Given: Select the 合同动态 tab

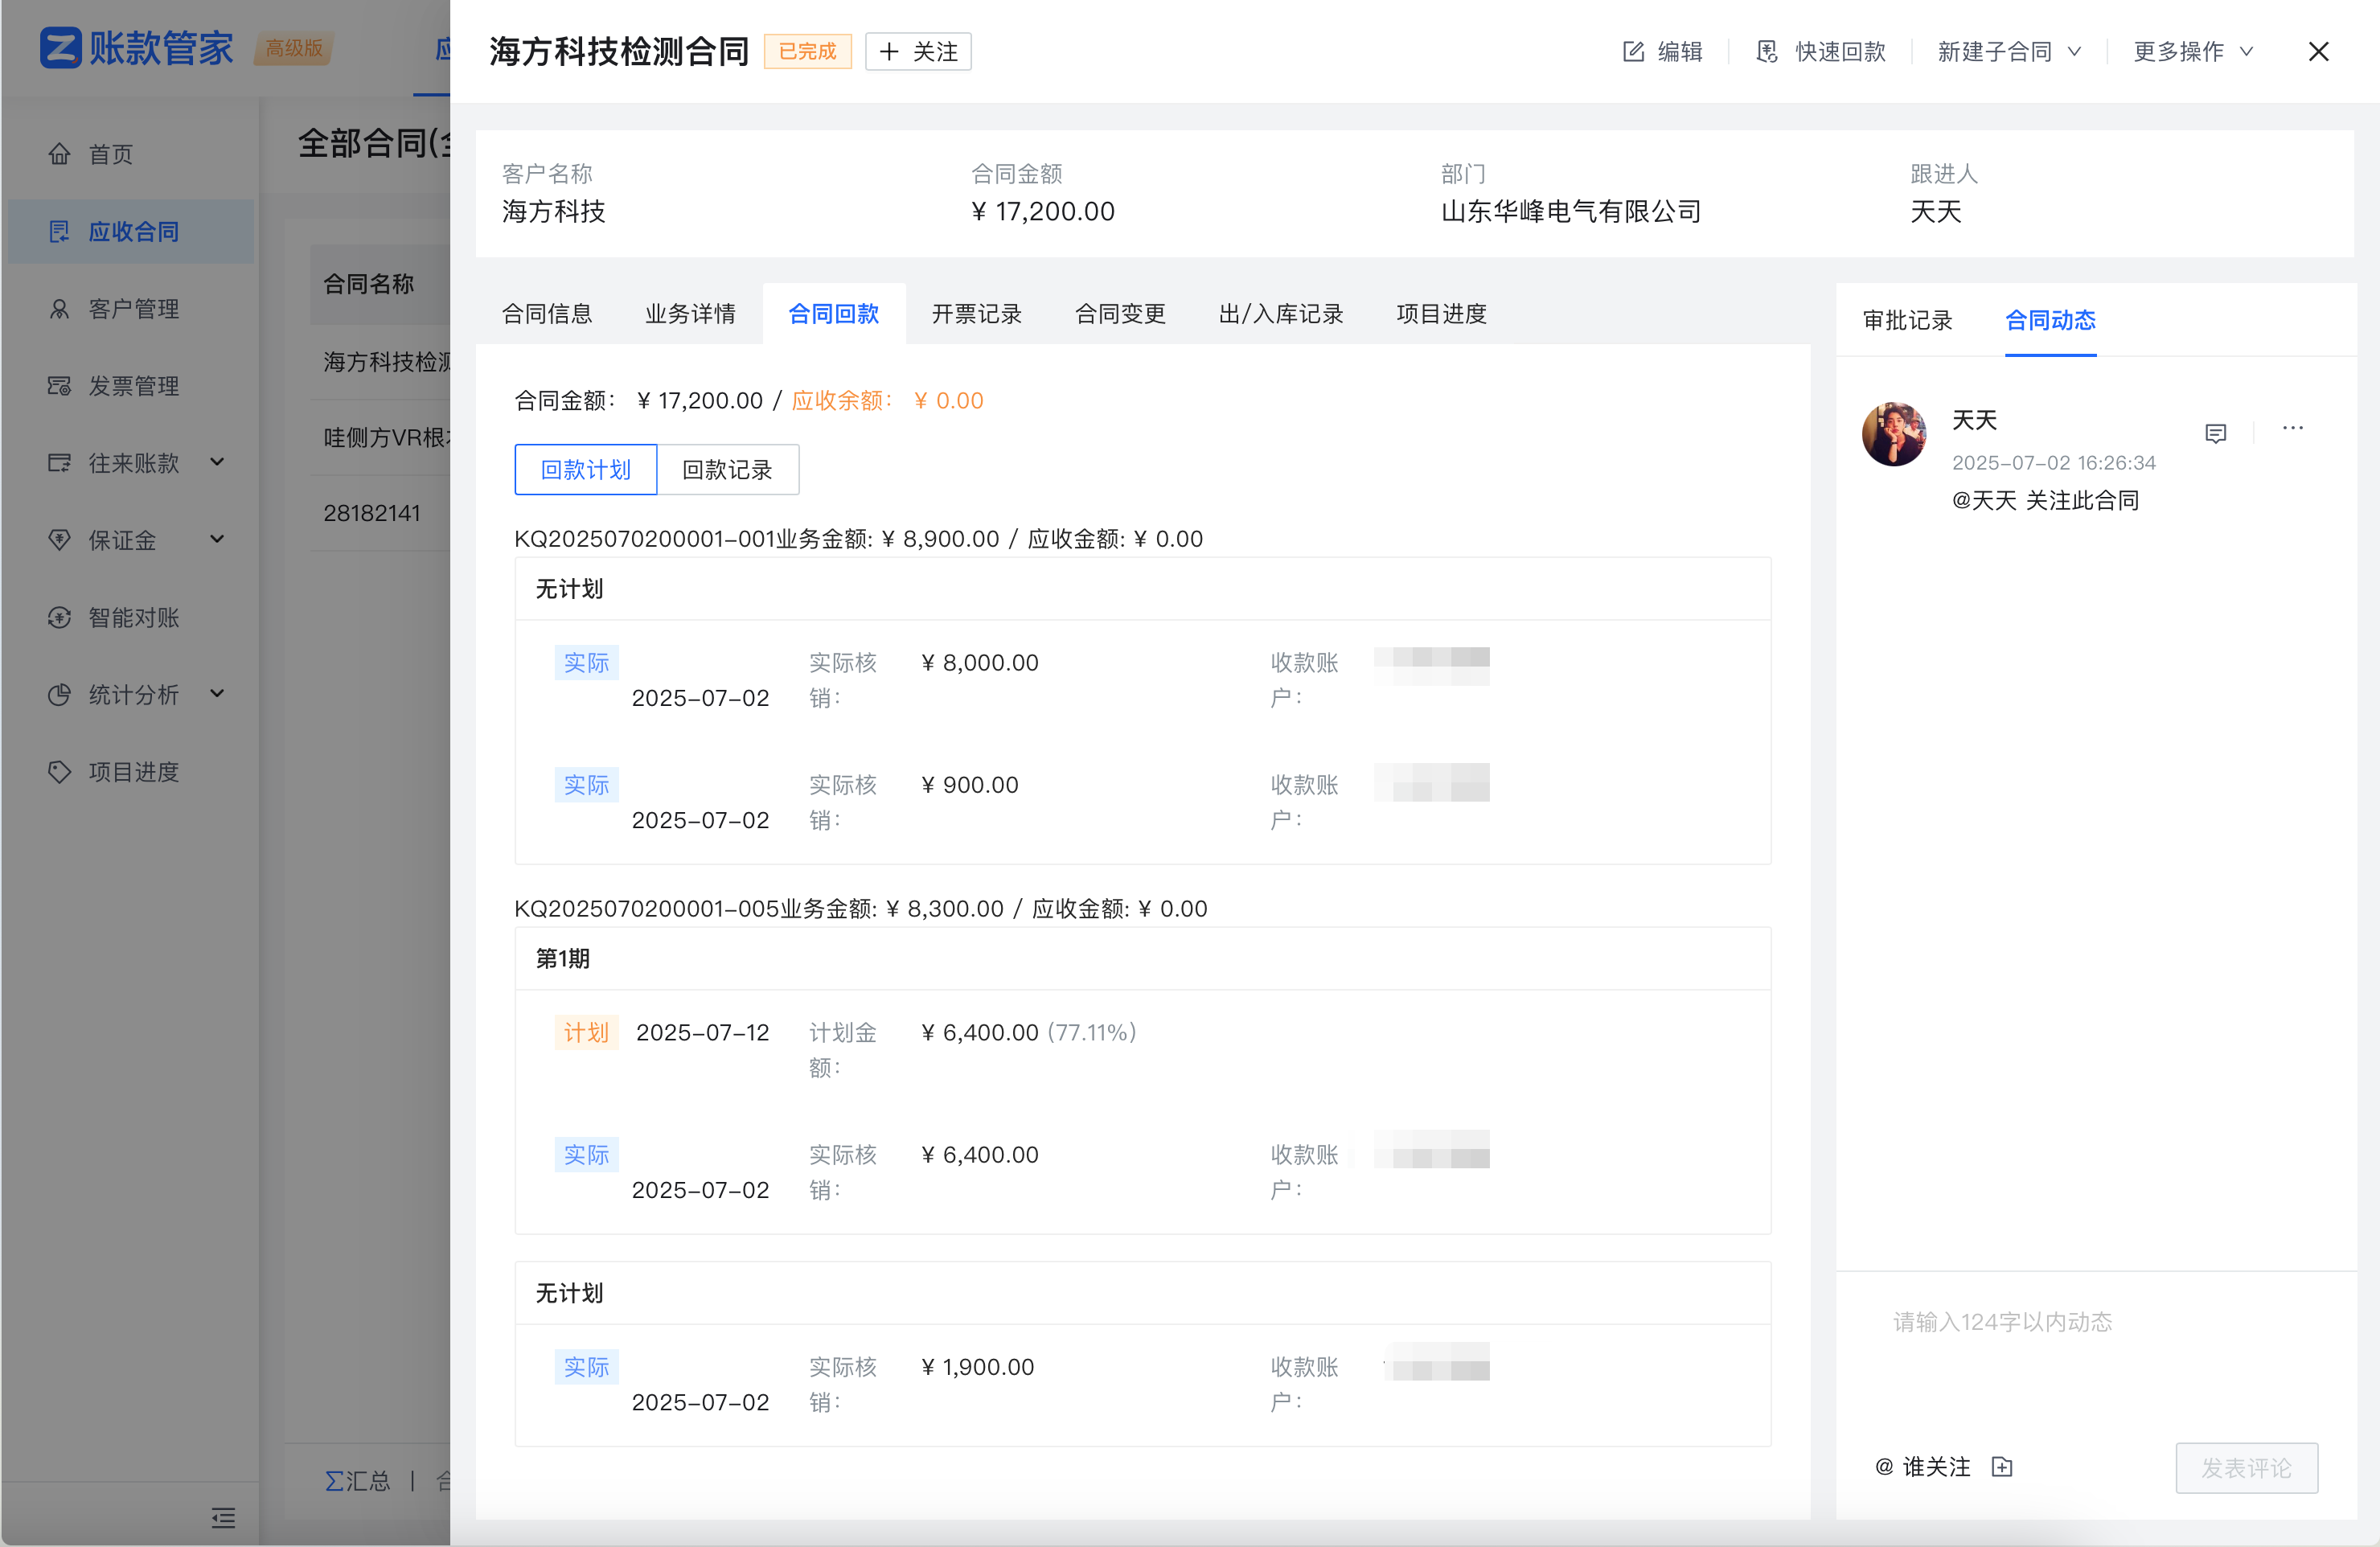Looking at the screenshot, I should pos(2050,320).
